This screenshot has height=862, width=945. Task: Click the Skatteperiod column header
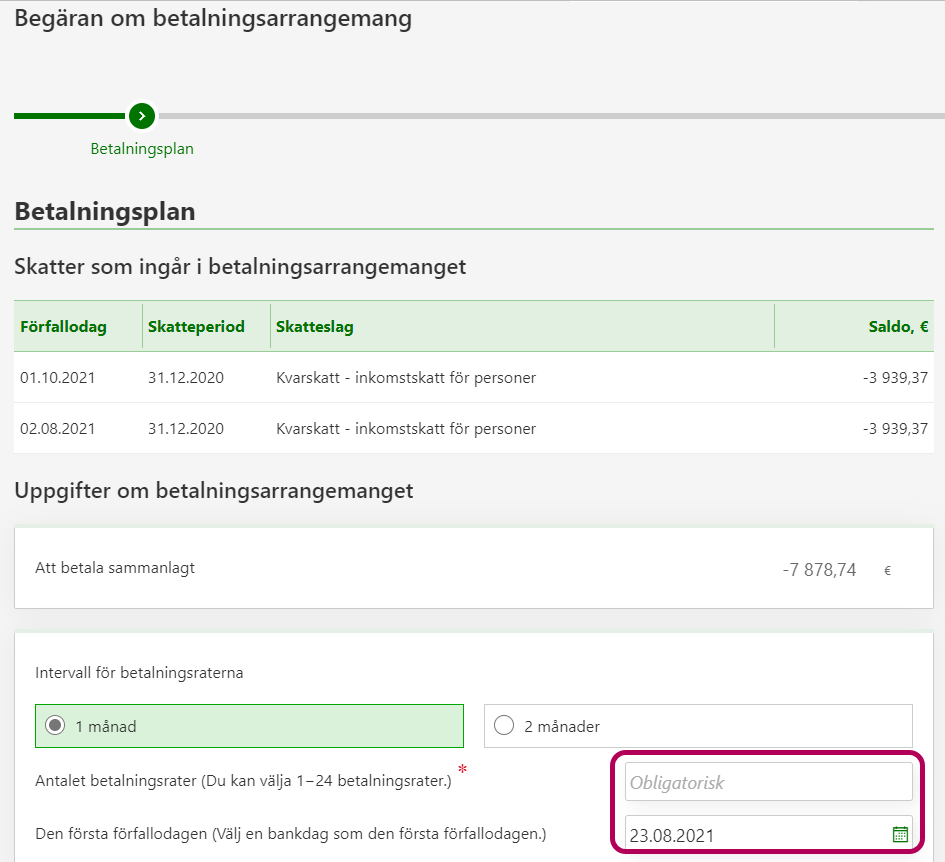(x=196, y=327)
